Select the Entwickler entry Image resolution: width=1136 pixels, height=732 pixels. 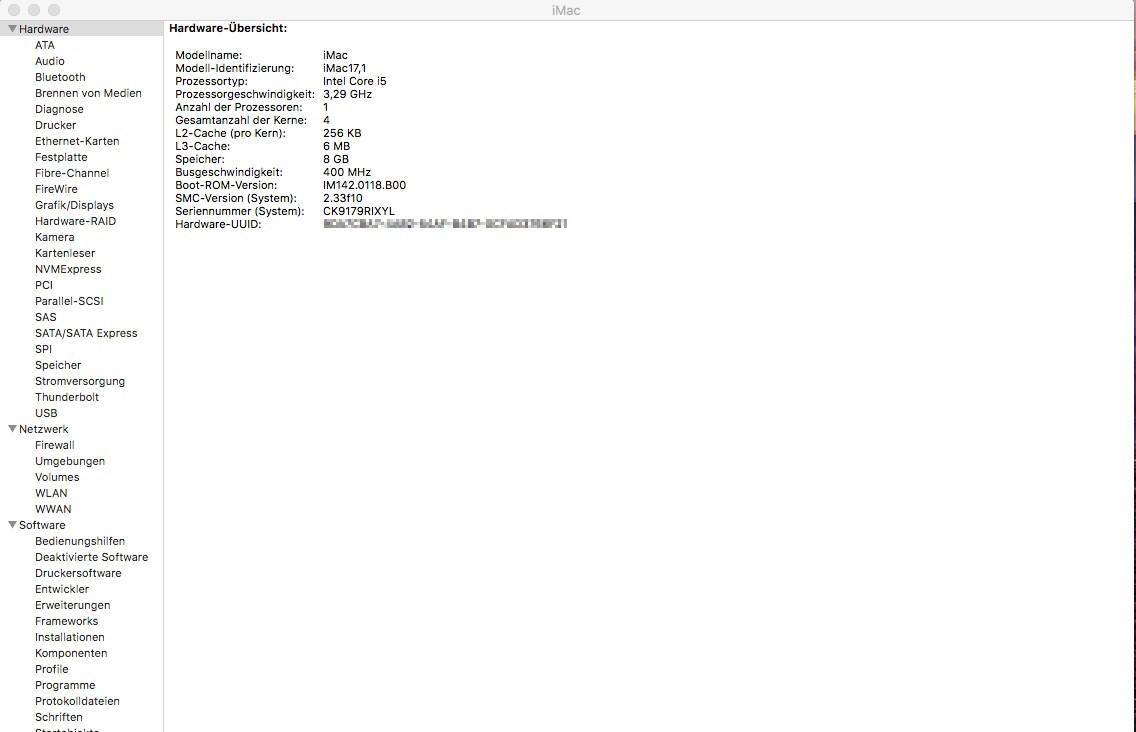pyautogui.click(x=62, y=588)
